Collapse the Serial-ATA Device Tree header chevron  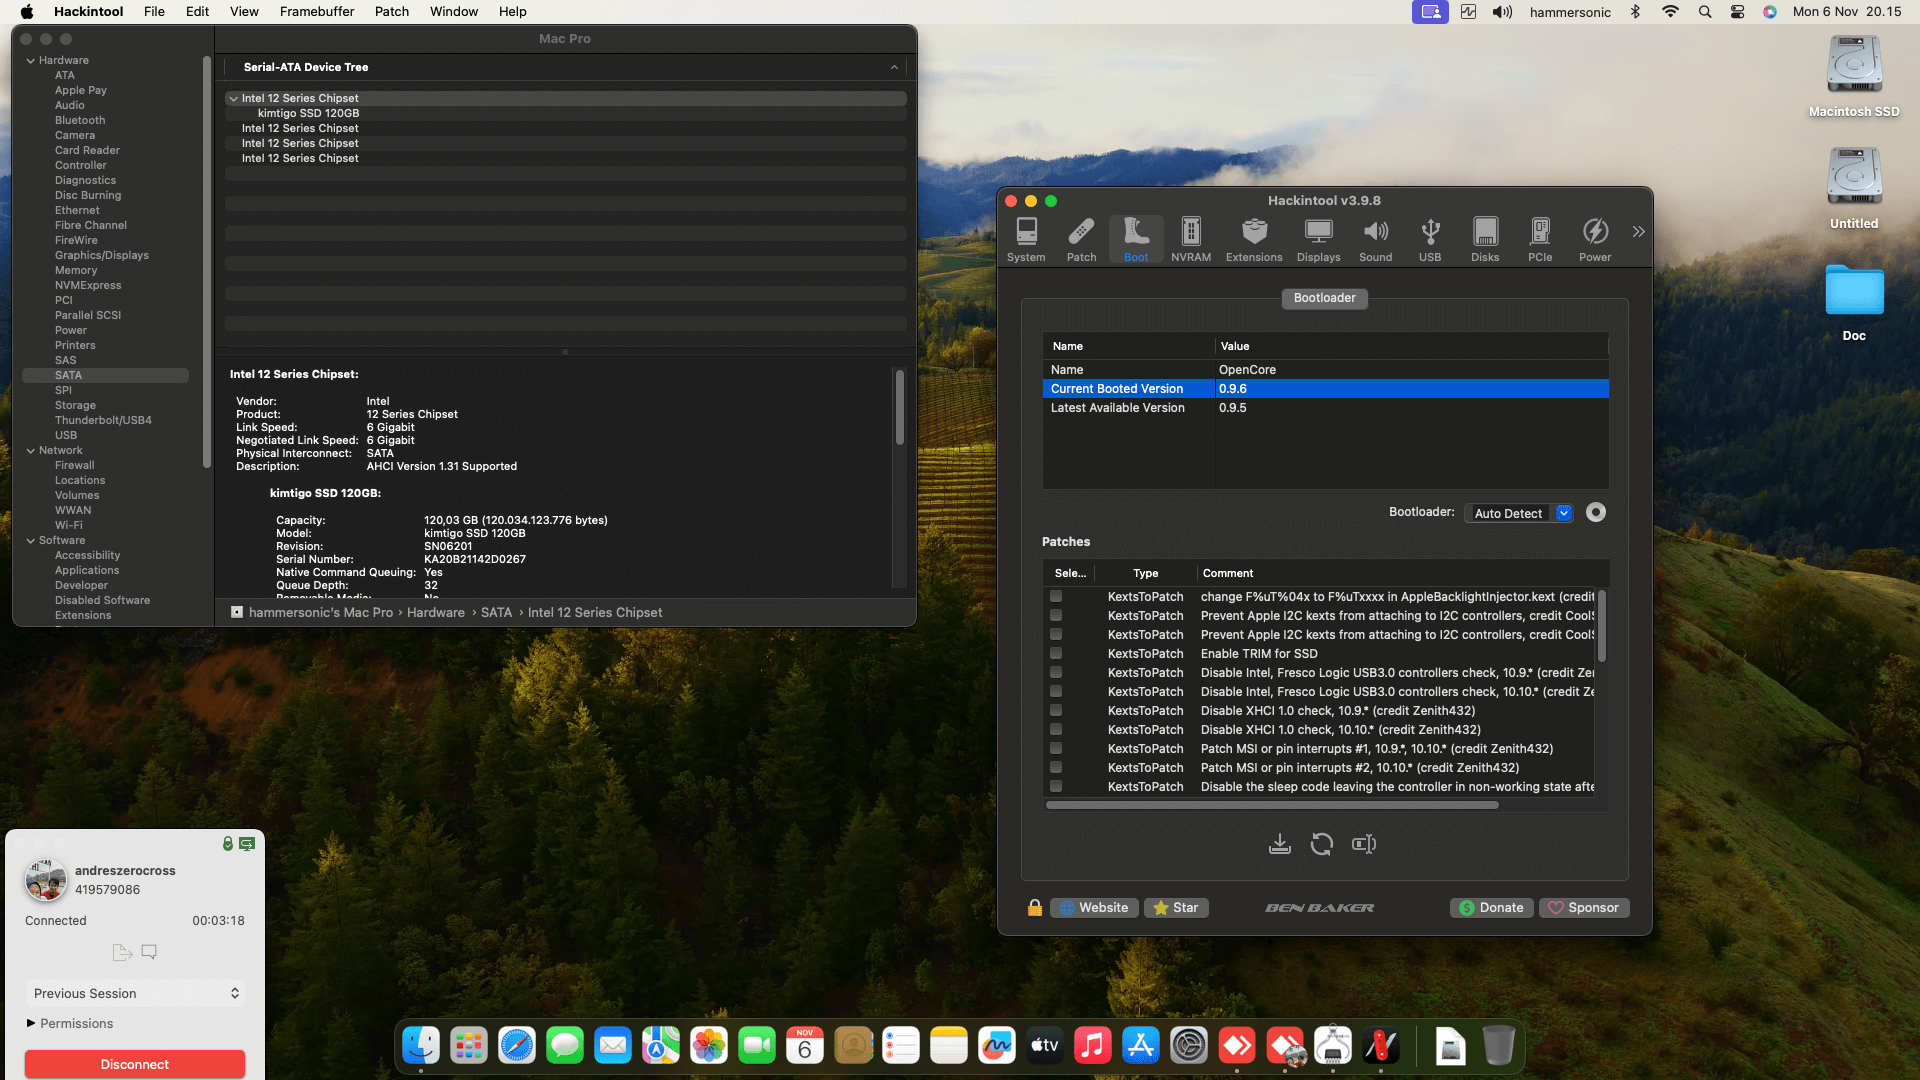click(894, 67)
